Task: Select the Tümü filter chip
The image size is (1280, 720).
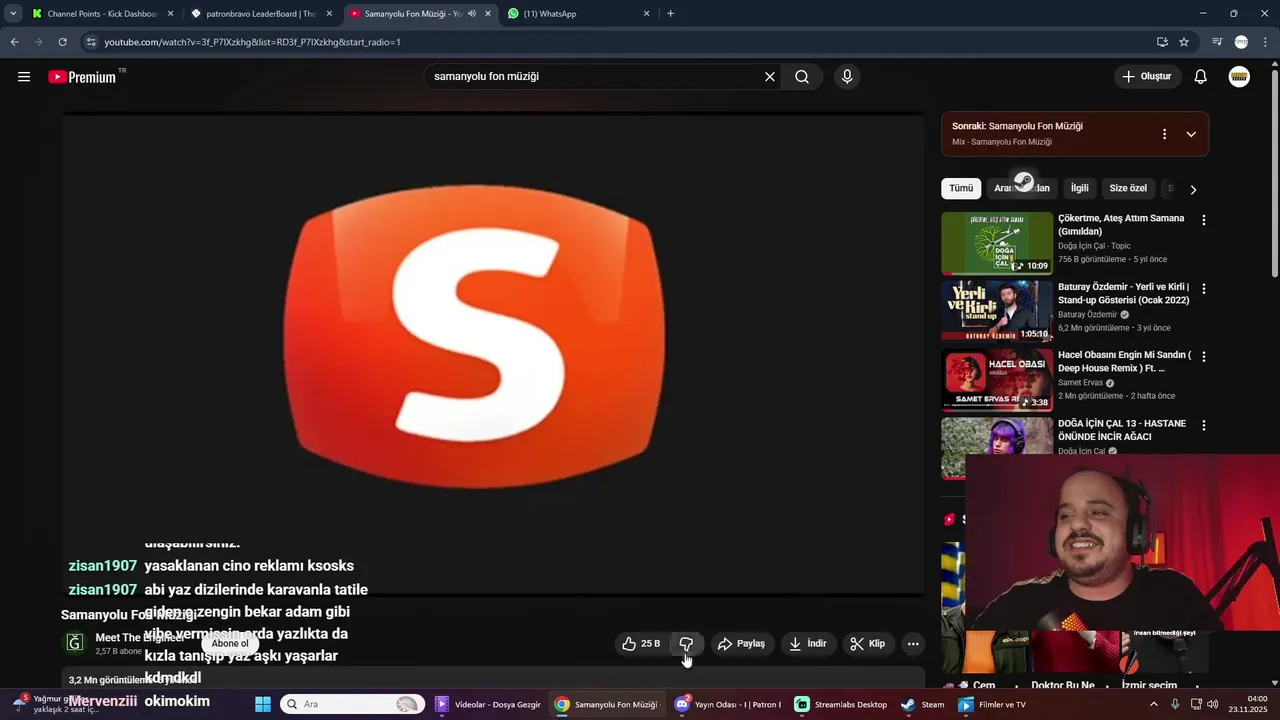Action: pyautogui.click(x=961, y=188)
